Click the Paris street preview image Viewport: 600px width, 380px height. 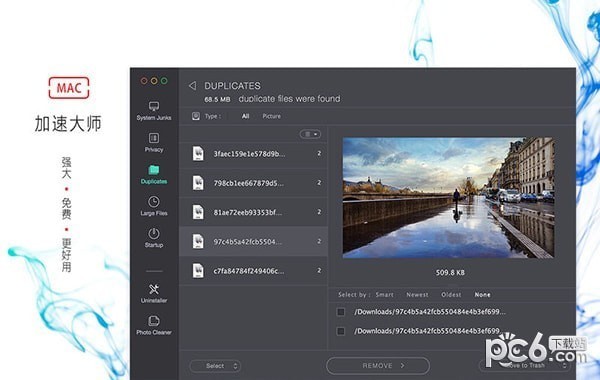point(448,197)
